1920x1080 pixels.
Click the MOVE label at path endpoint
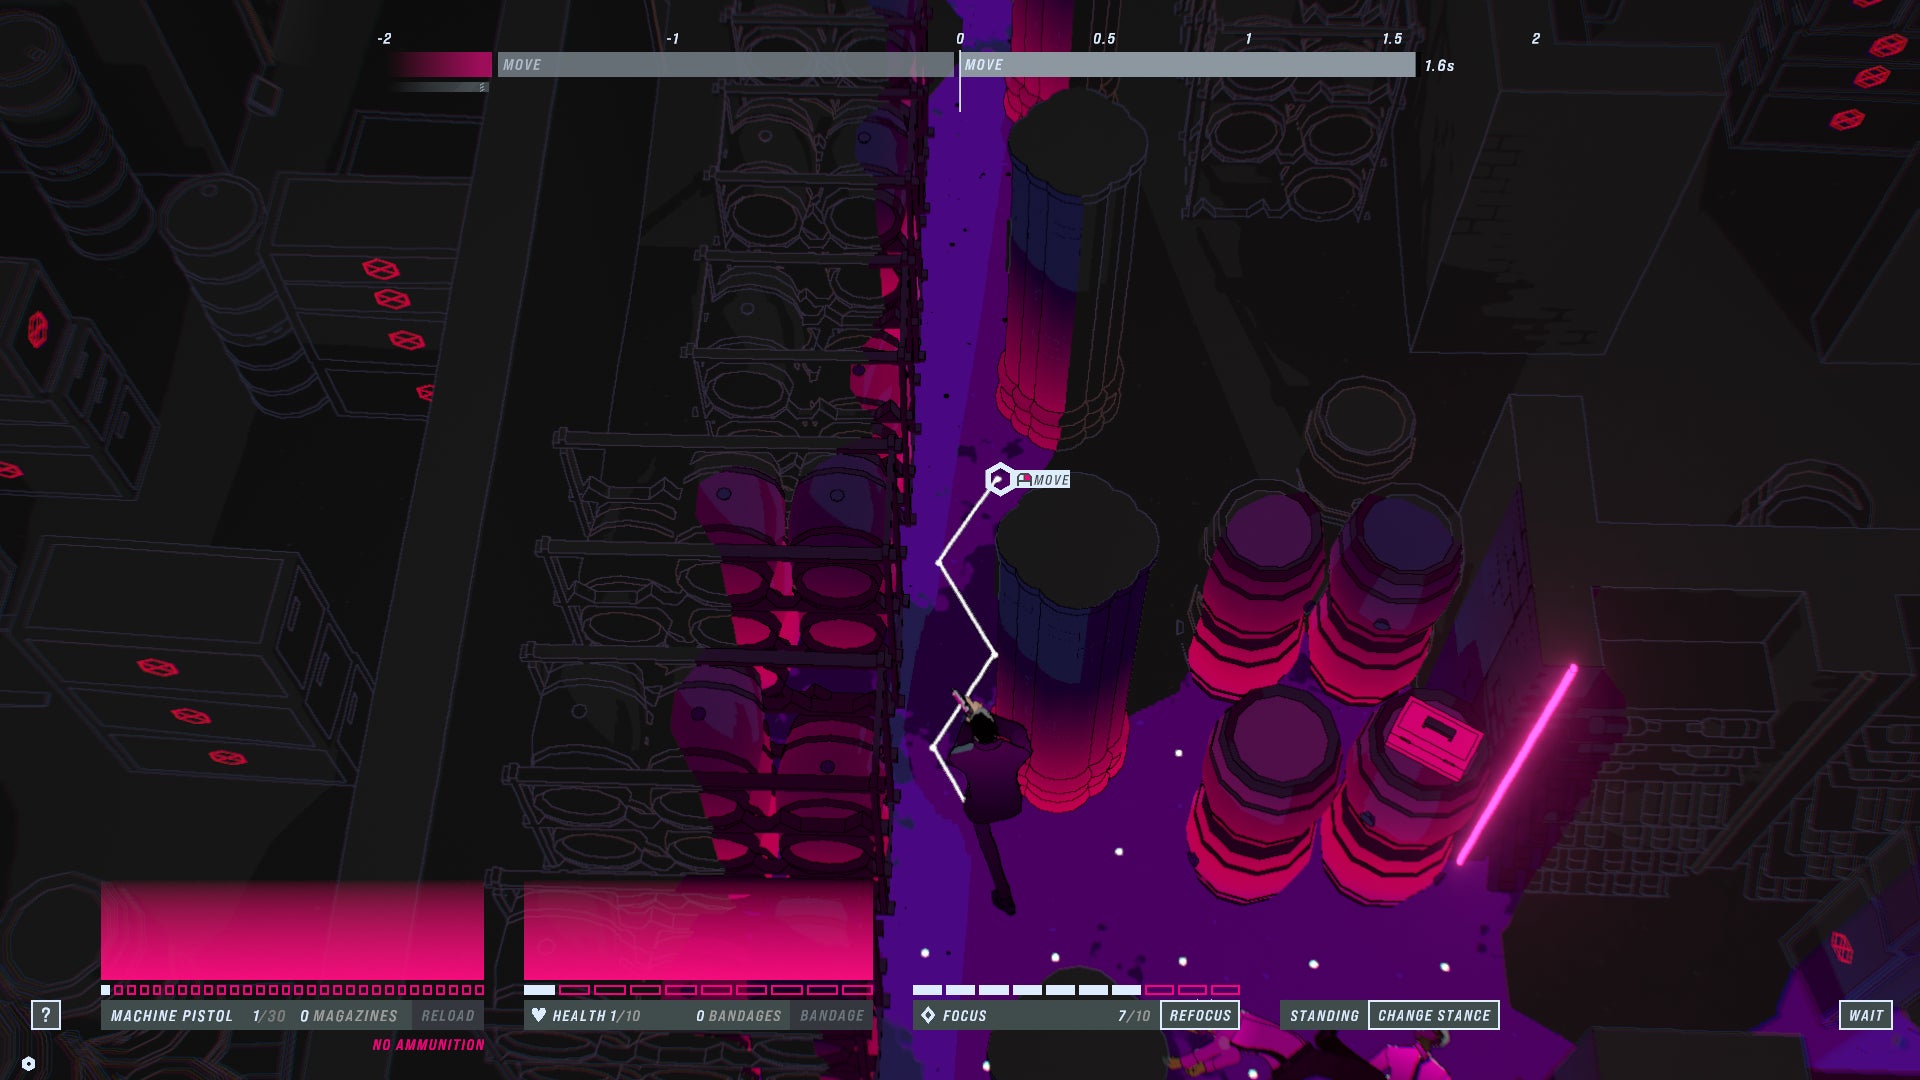1049,480
